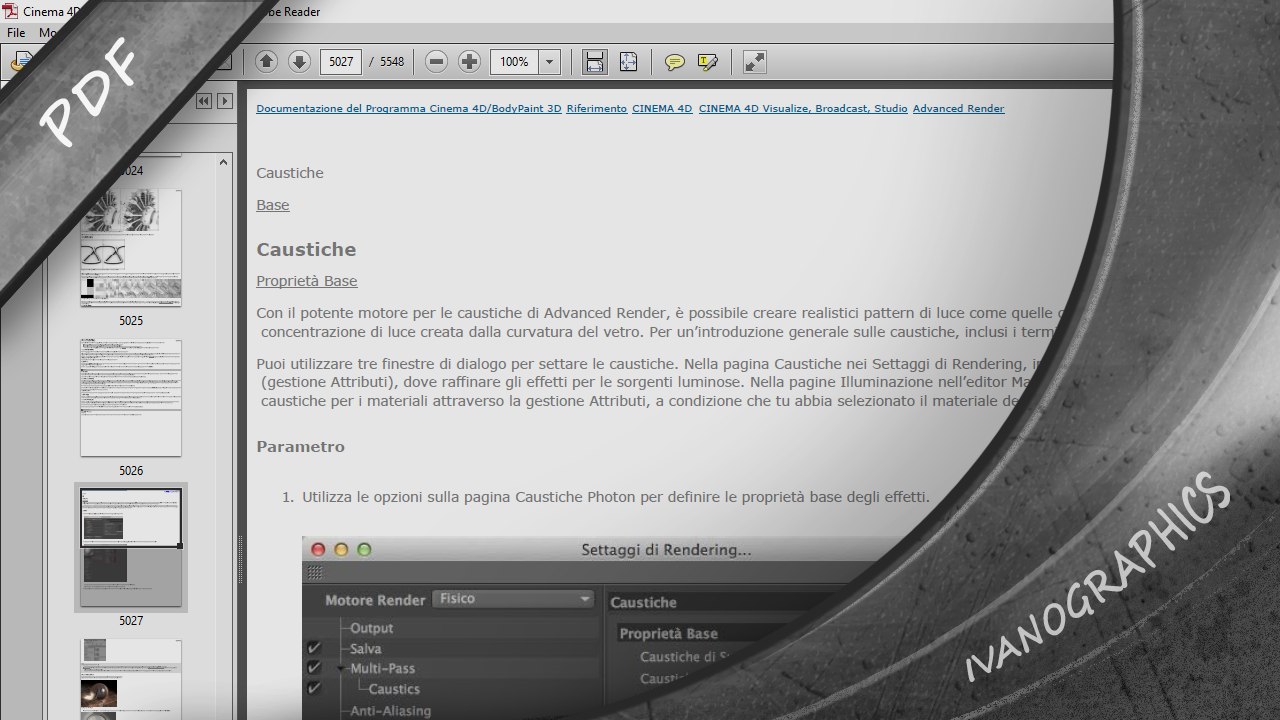Click the thumbnails panel scroll-up arrow
Viewport: 1280px width, 720px height.
224,162
